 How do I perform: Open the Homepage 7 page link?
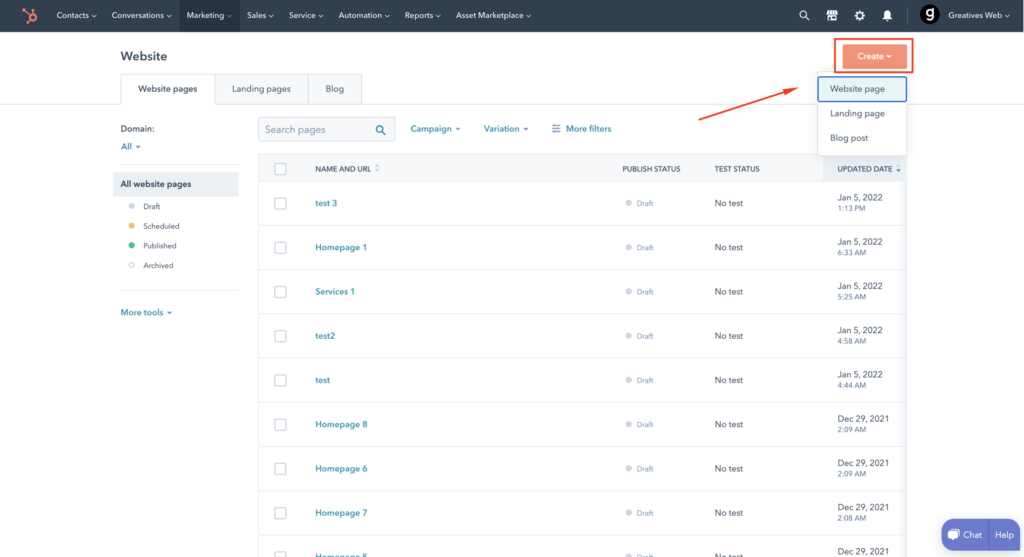click(x=341, y=513)
